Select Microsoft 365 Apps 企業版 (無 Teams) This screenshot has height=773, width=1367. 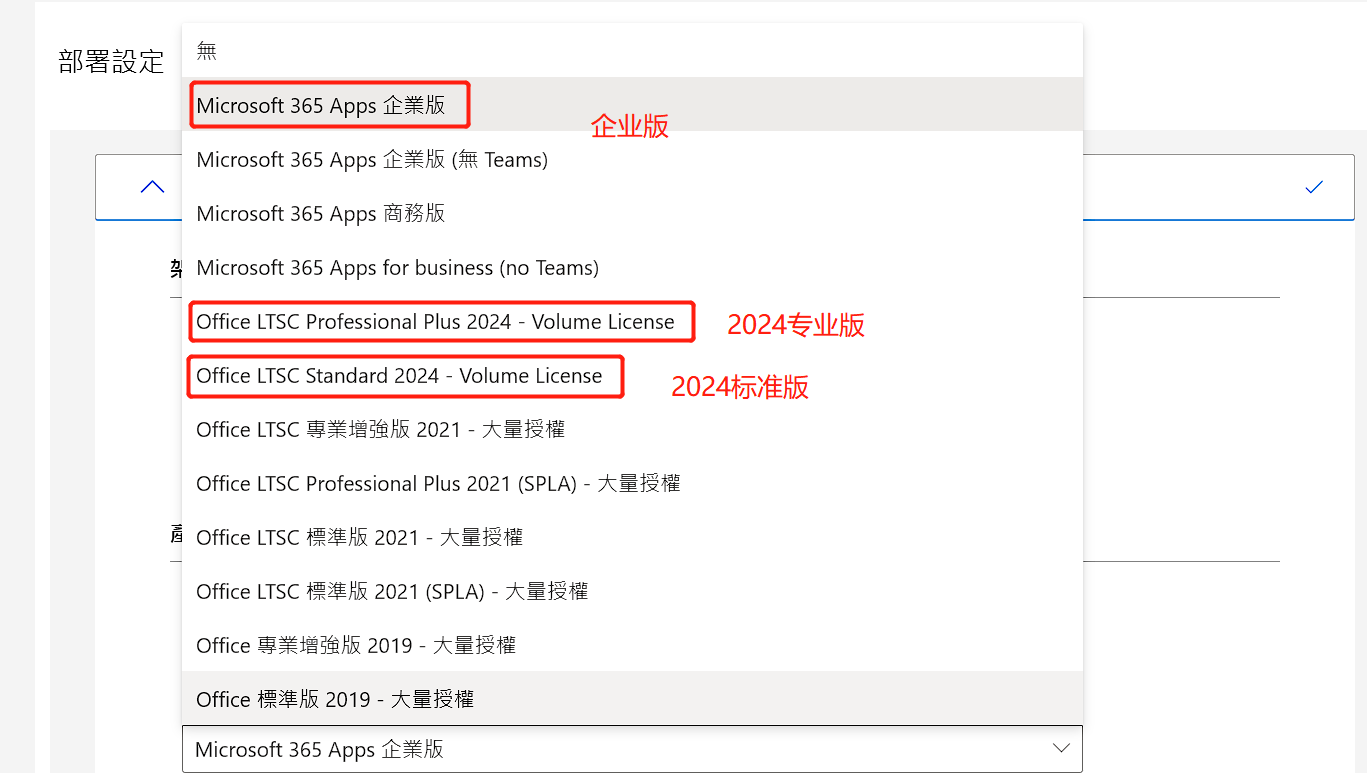[632, 159]
